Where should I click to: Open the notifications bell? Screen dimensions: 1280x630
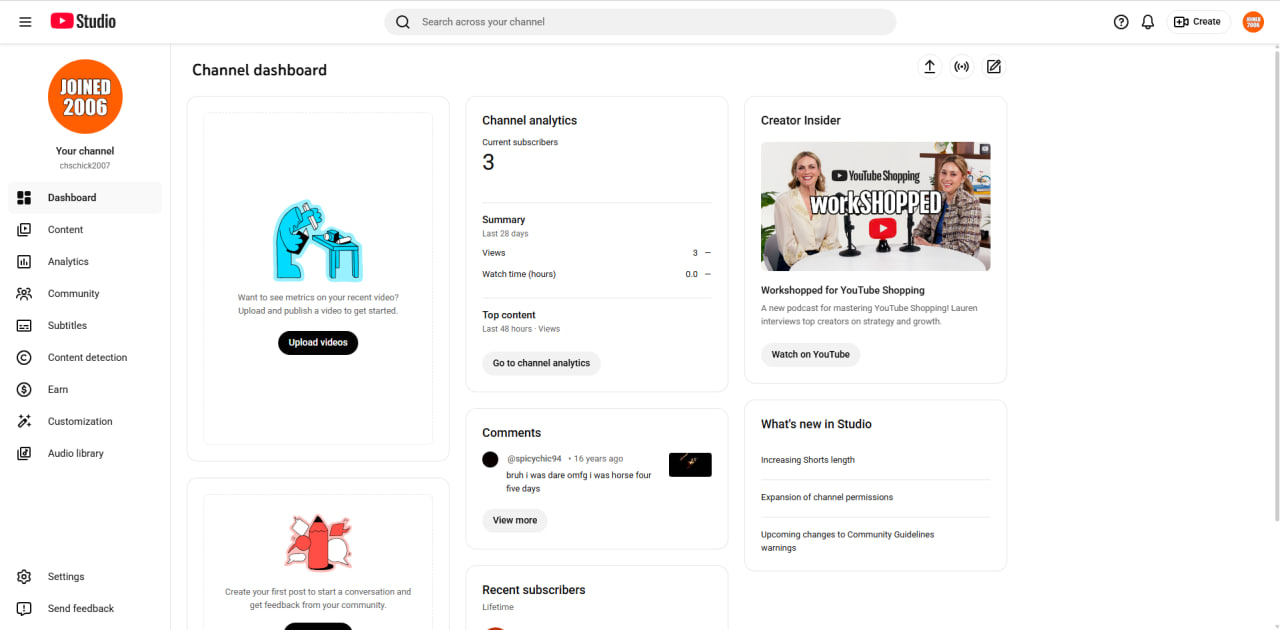tap(1148, 22)
